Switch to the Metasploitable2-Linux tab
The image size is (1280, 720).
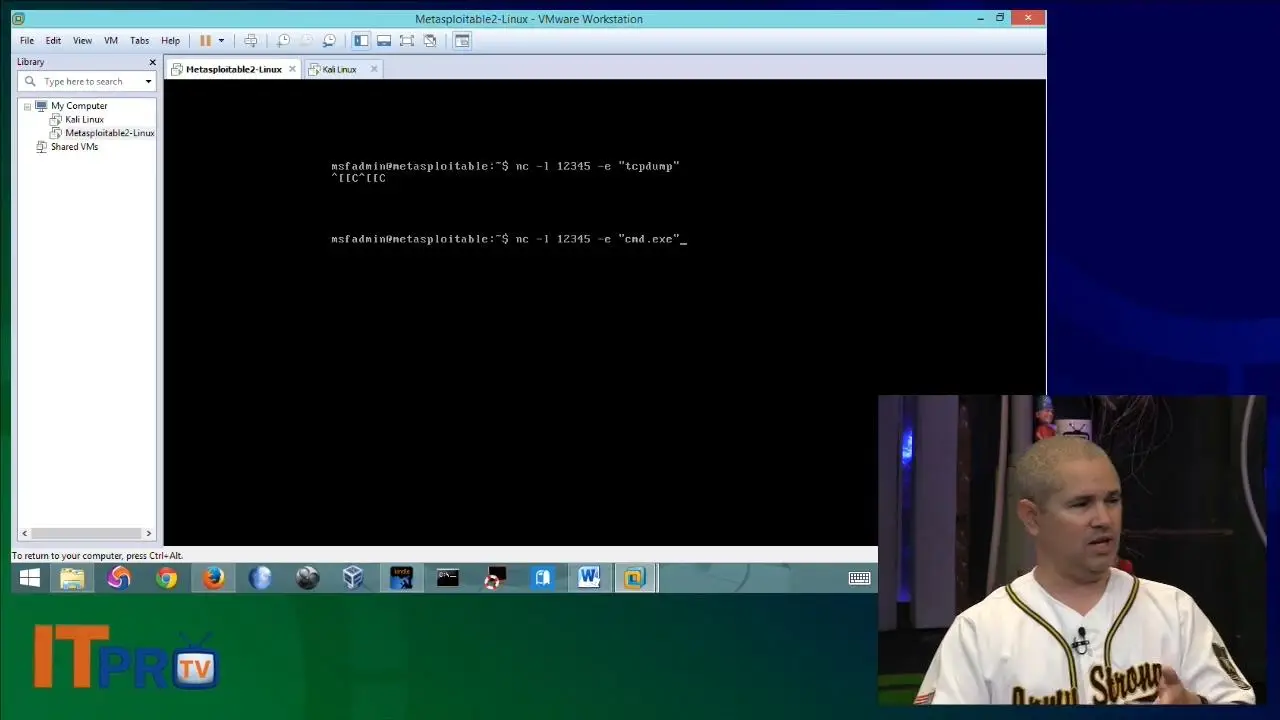click(x=233, y=69)
